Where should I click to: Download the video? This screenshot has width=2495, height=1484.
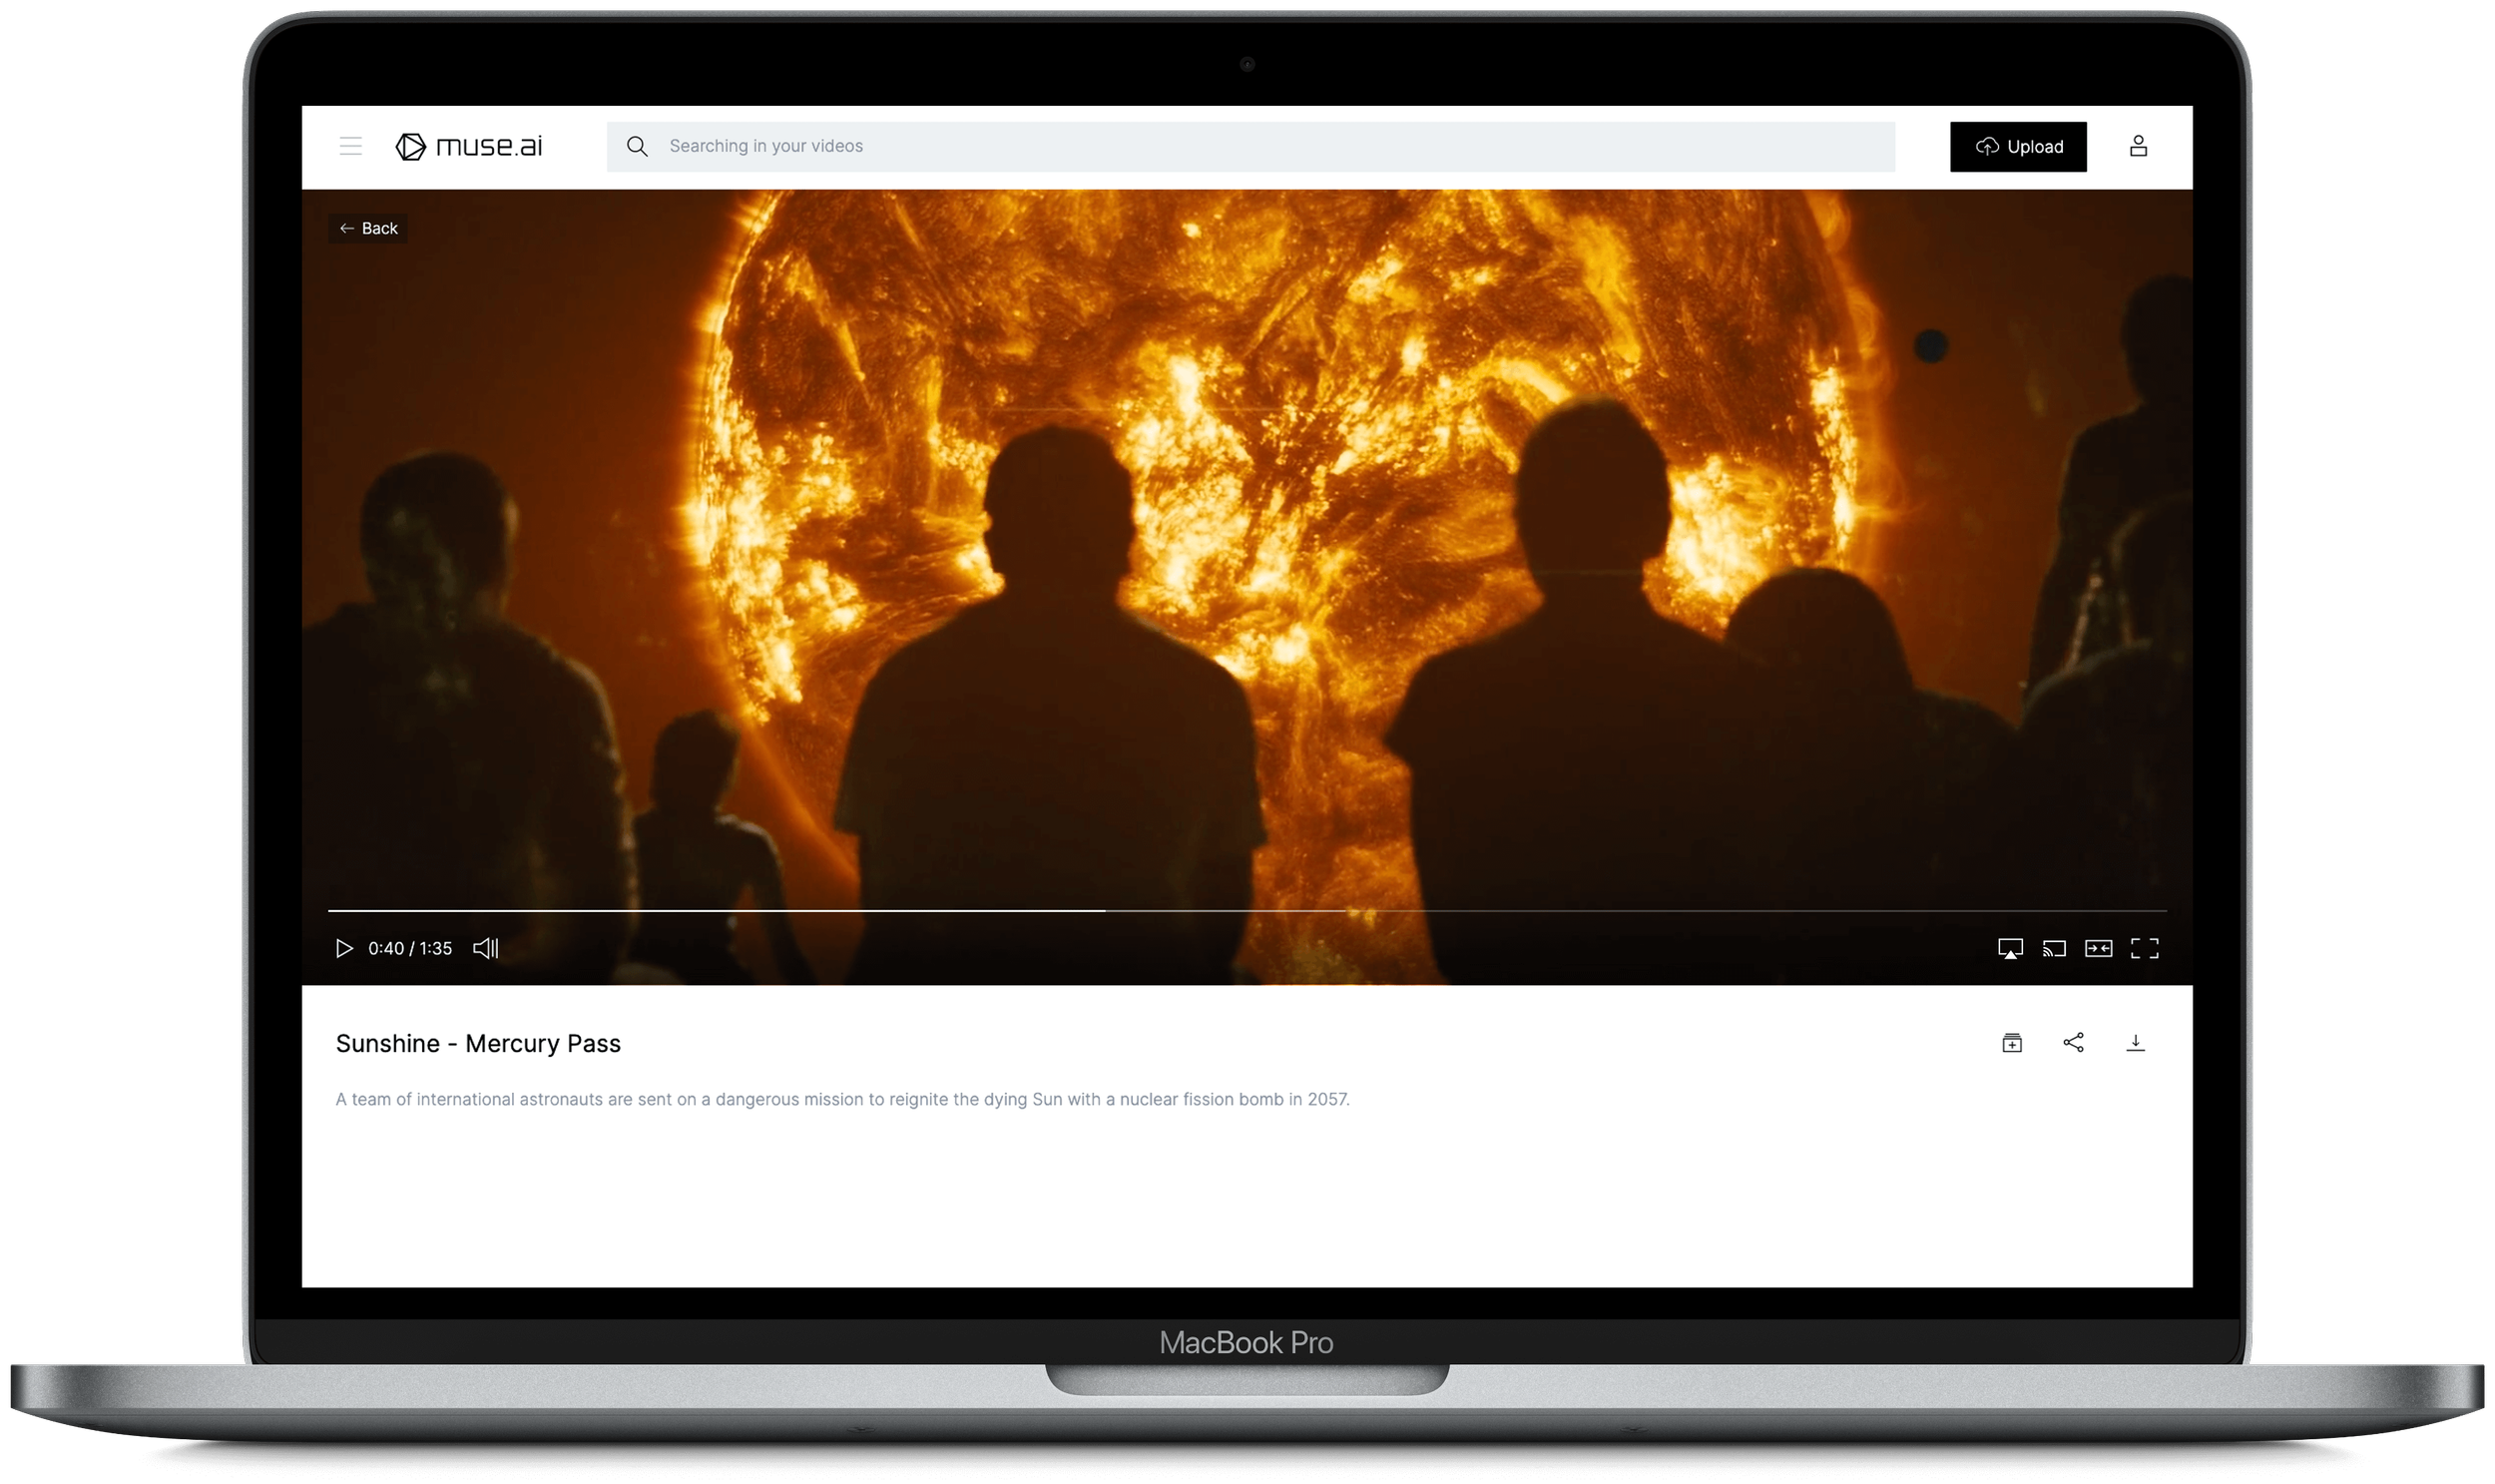[x=2135, y=1043]
